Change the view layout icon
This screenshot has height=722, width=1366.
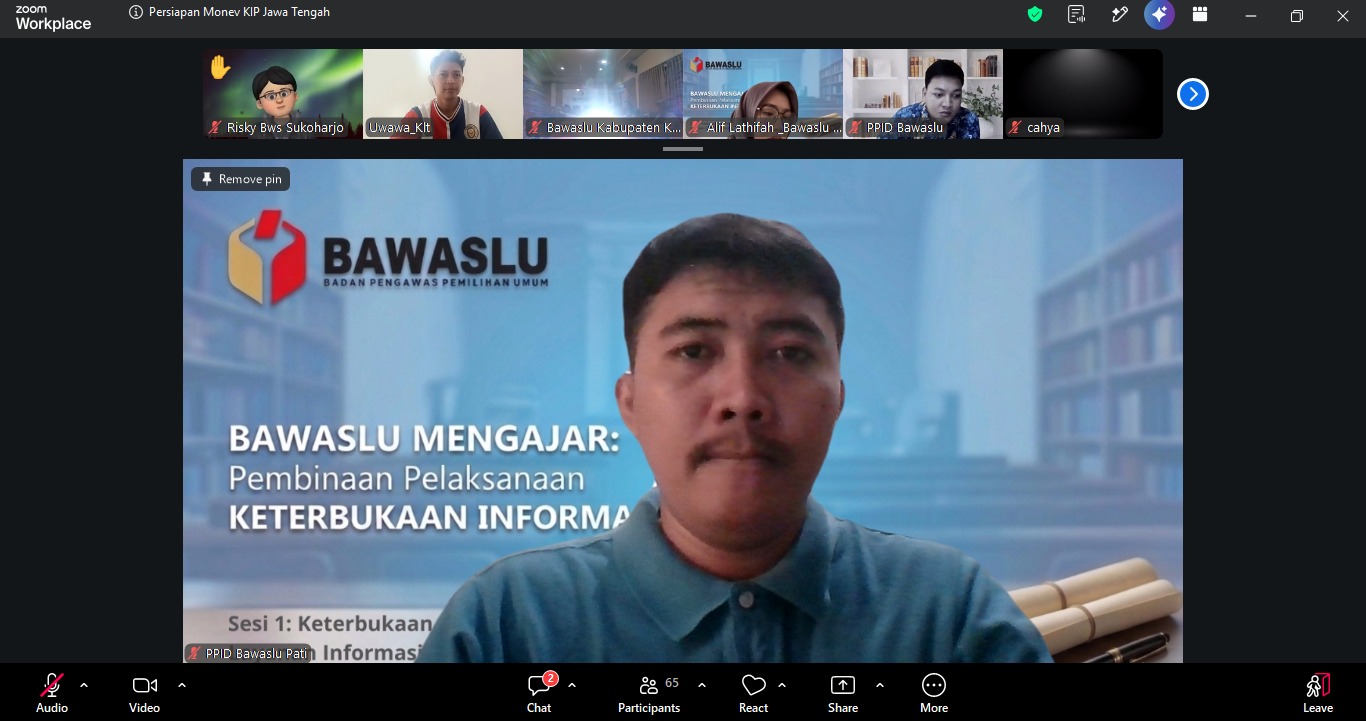(1200, 14)
